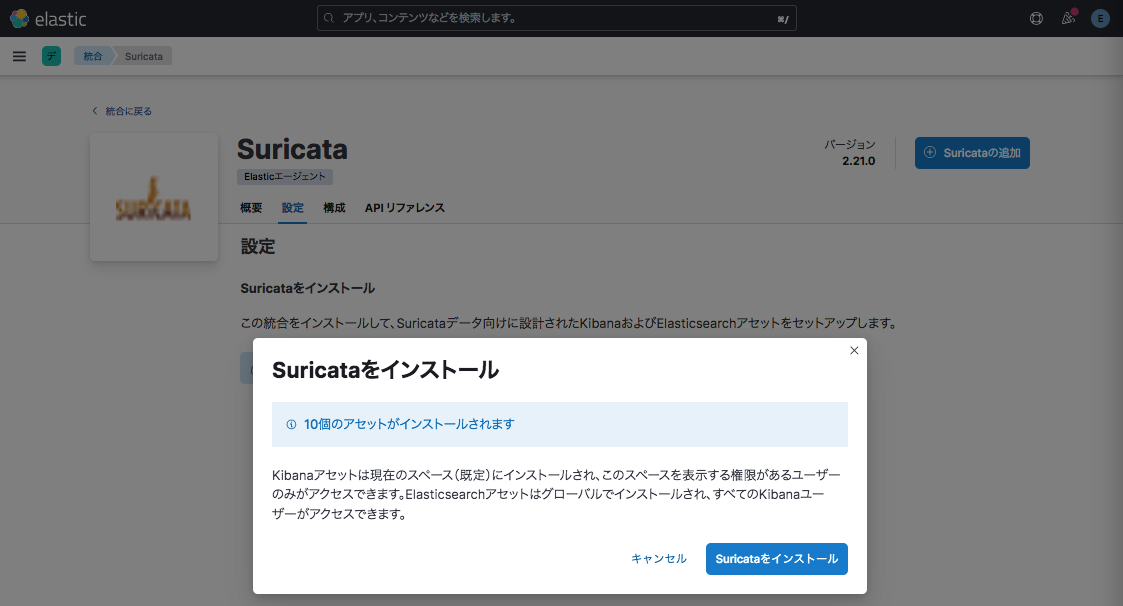
Task: Close the install dialog with X
Action: [854, 351]
